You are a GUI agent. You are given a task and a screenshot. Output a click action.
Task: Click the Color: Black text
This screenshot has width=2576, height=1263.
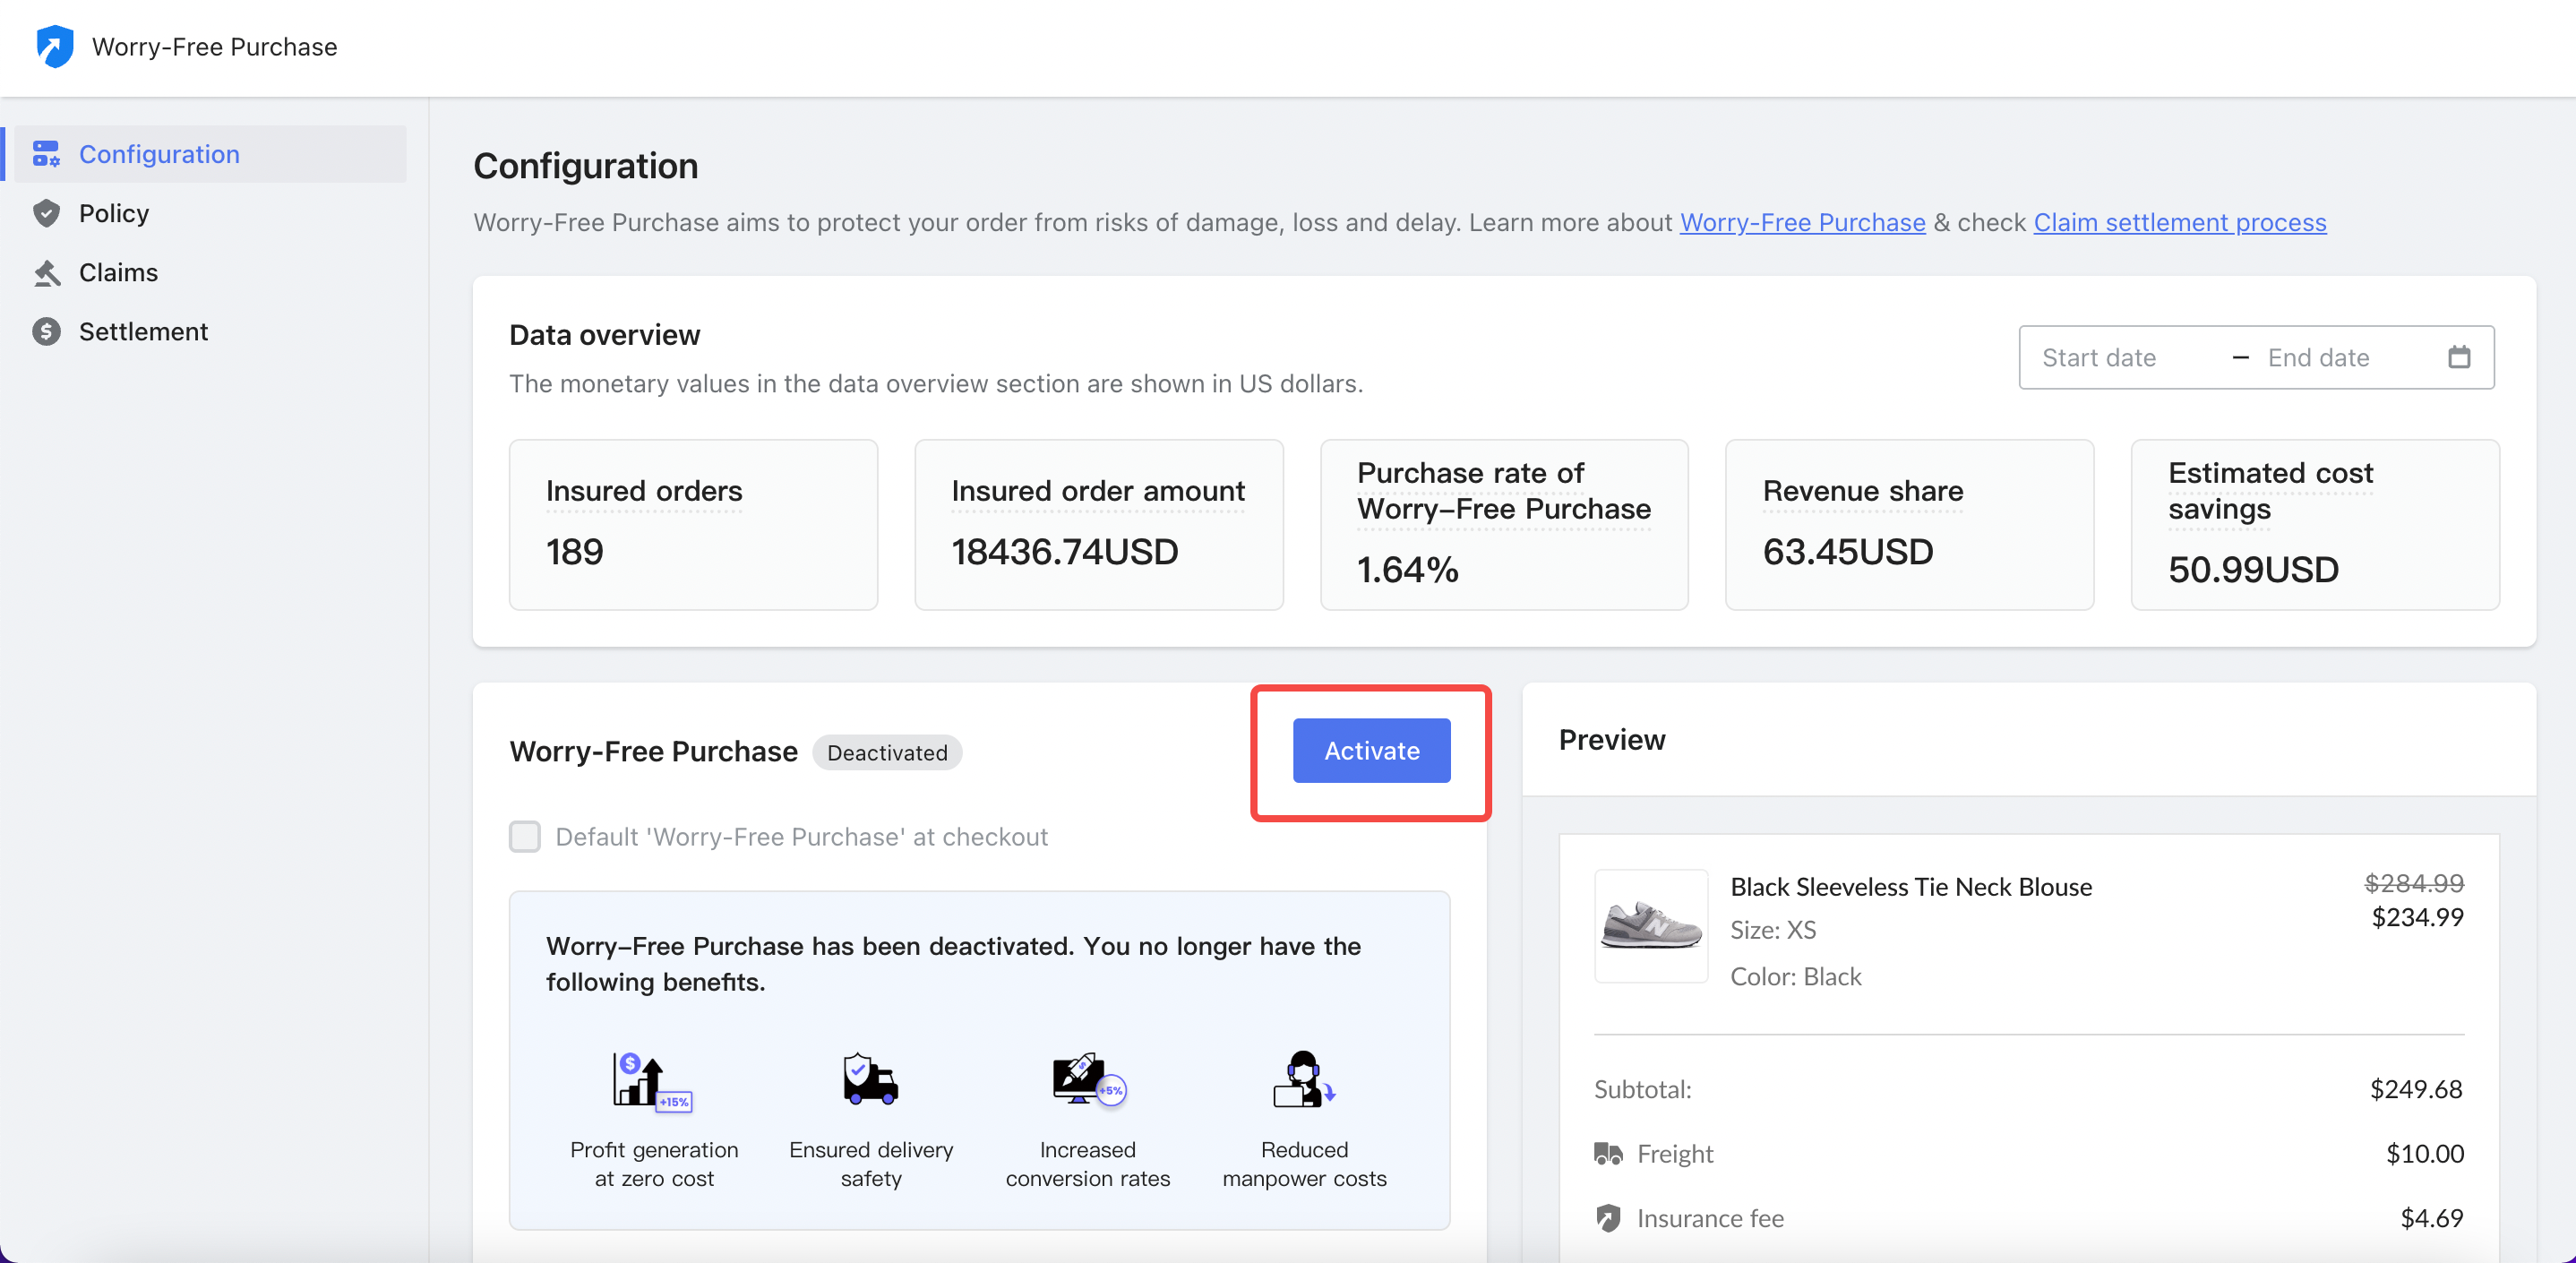click(1796, 977)
